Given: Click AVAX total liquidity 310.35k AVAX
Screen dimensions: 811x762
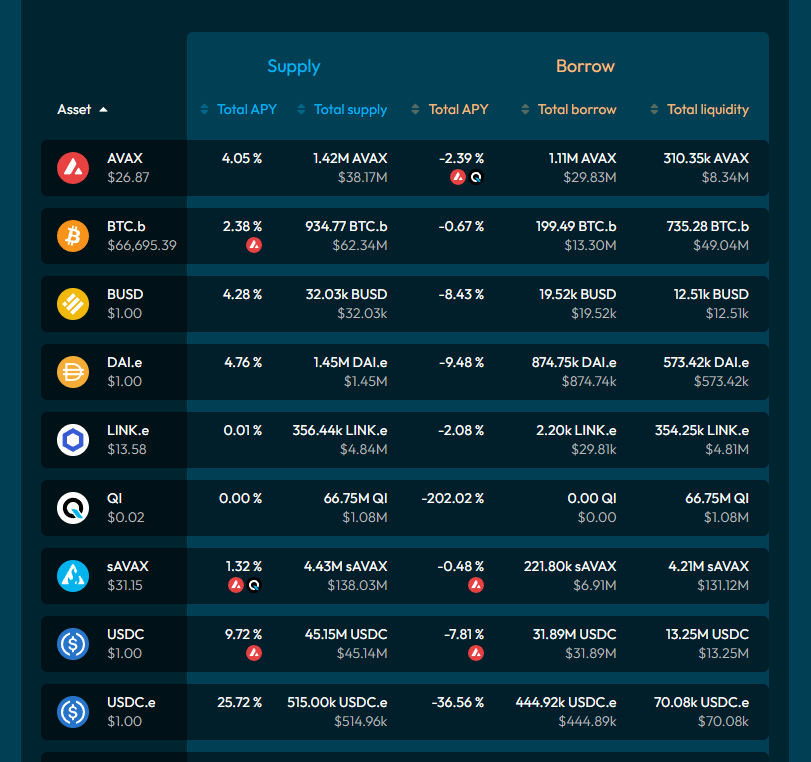Looking at the screenshot, I should tap(706, 158).
